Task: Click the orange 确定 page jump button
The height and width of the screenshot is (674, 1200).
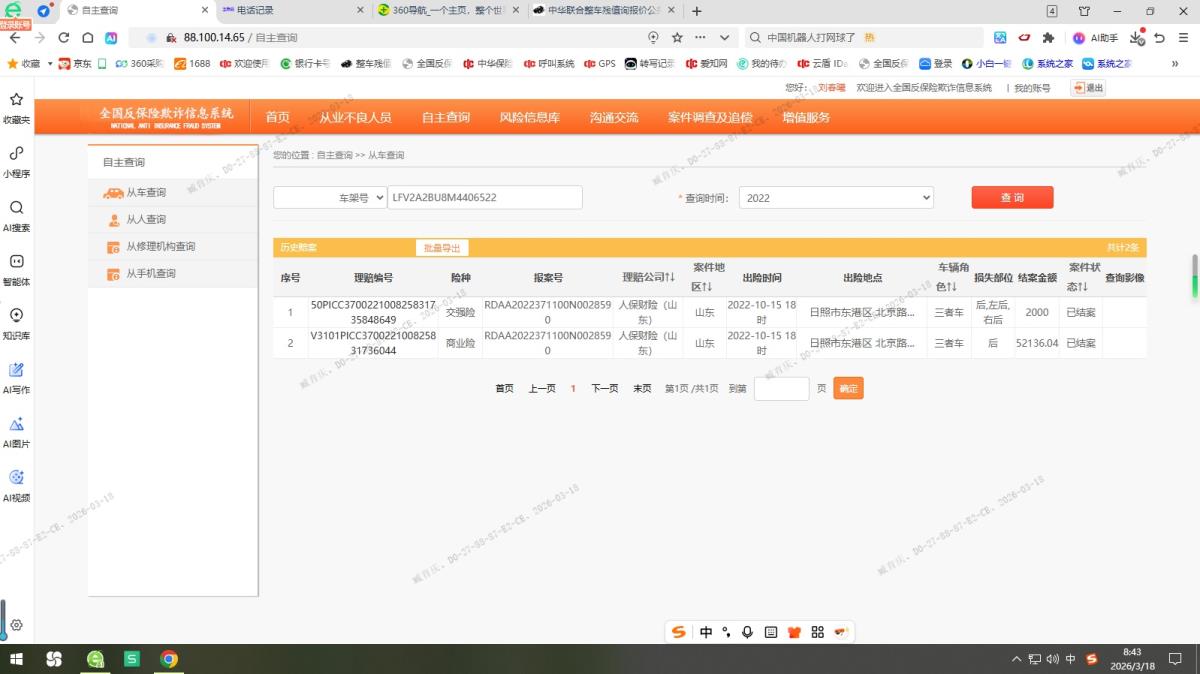Action: [848, 388]
